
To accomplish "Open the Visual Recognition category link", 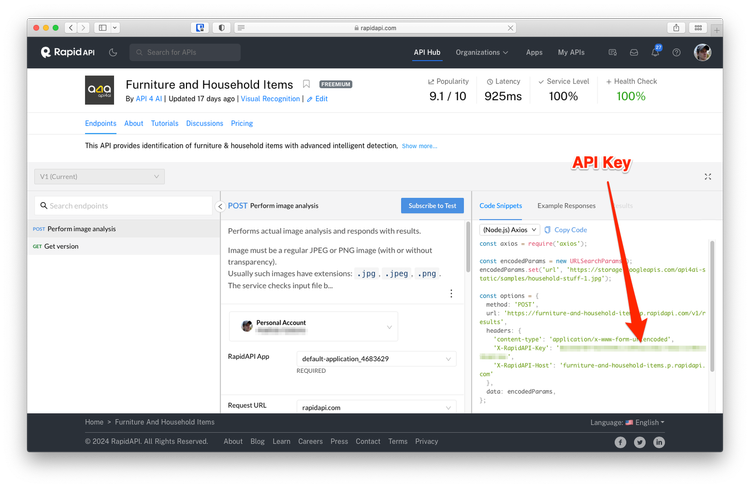I will coord(270,99).
